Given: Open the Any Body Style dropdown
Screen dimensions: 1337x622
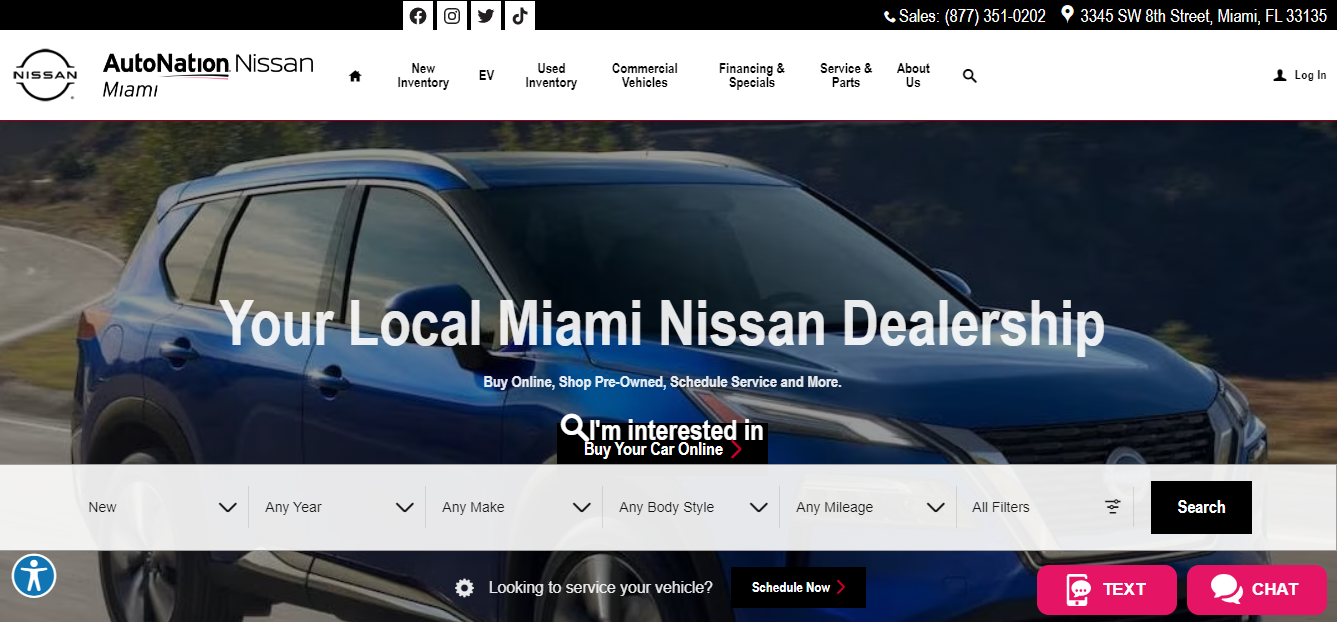Looking at the screenshot, I should (691, 507).
